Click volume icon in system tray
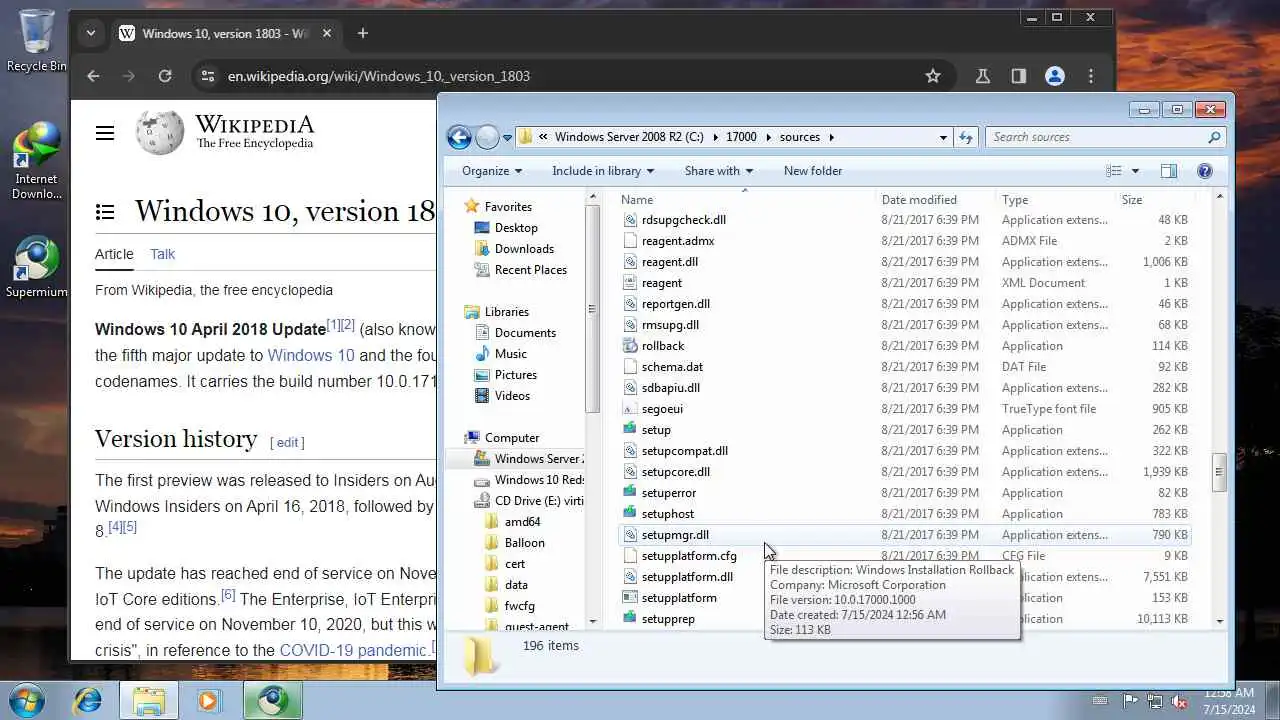 click(1180, 701)
